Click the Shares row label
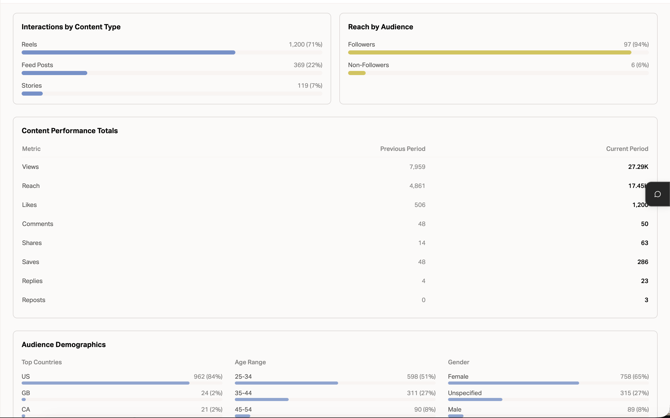The width and height of the screenshot is (670, 418). (32, 243)
